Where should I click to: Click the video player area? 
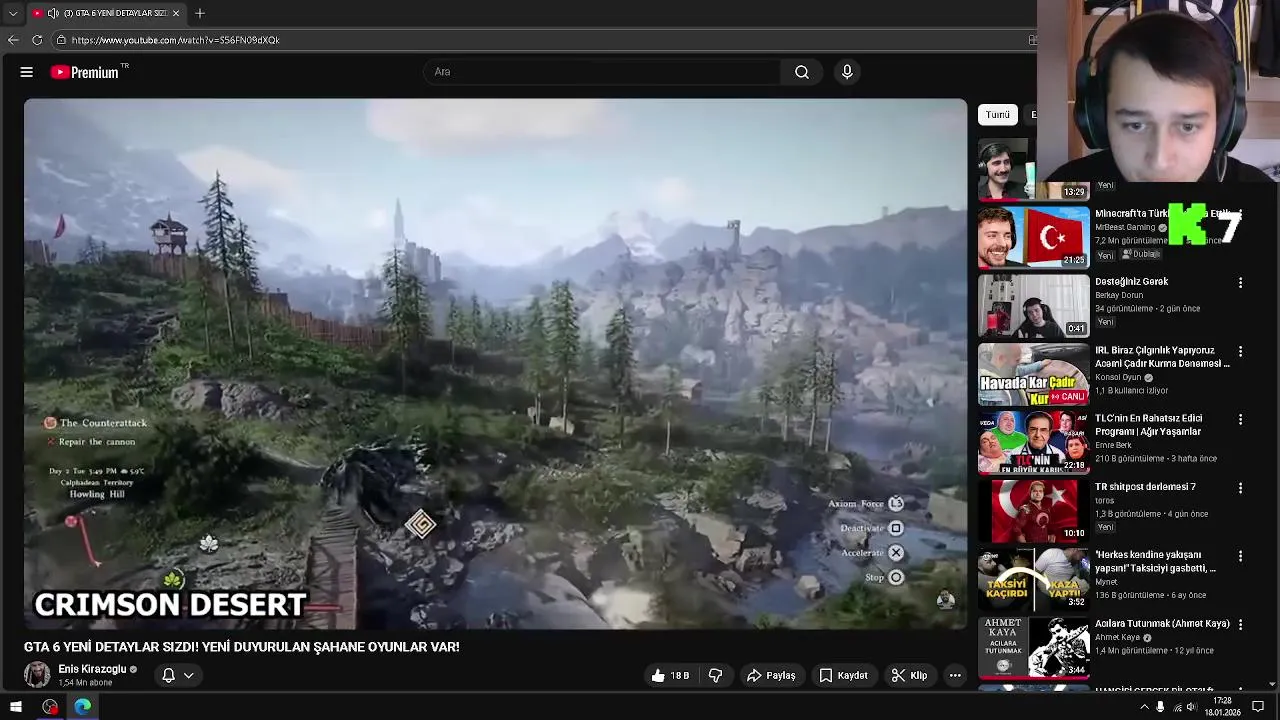click(495, 364)
